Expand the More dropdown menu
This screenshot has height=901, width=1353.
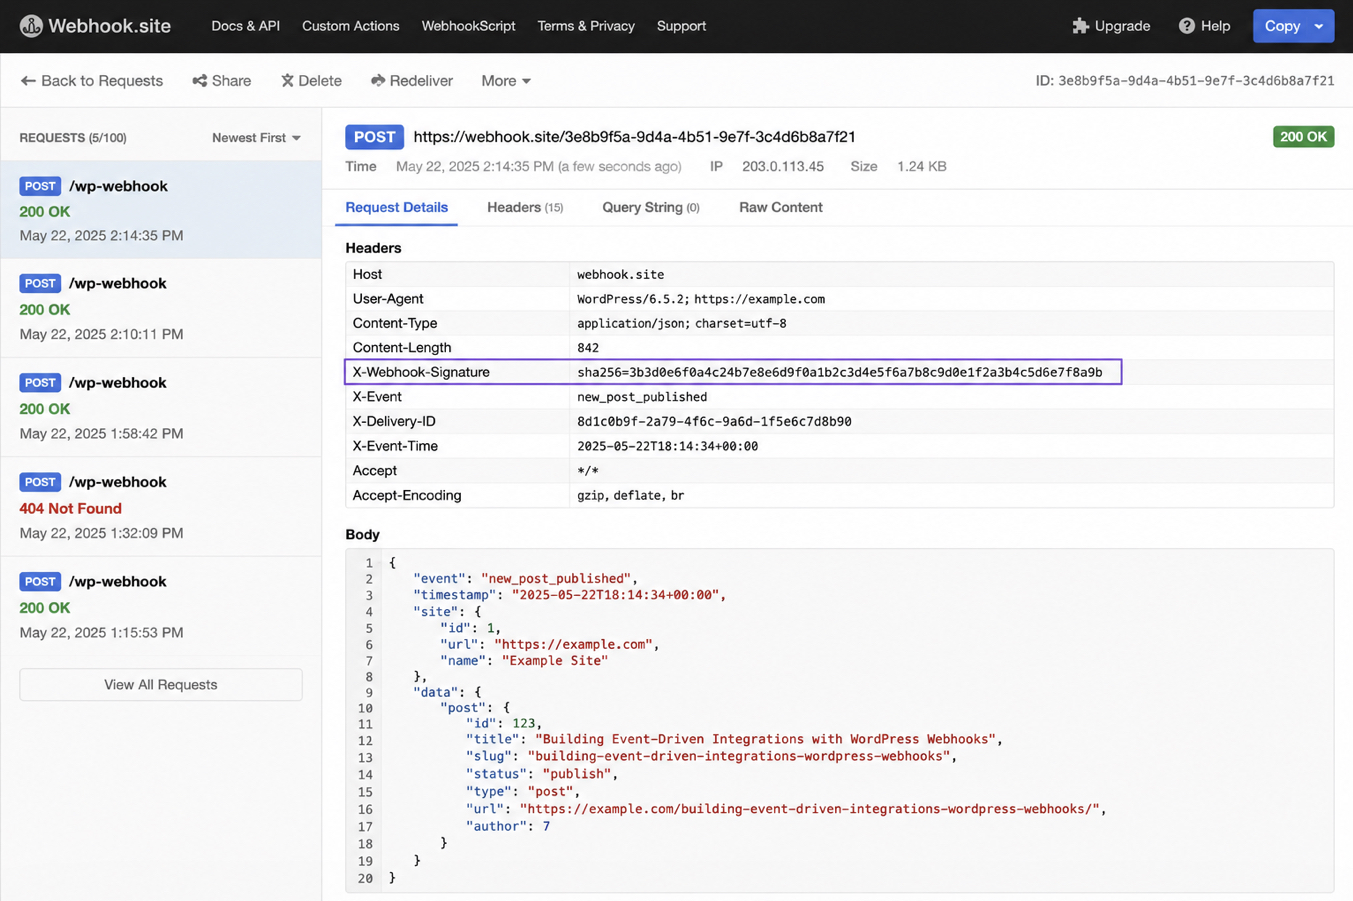point(506,81)
